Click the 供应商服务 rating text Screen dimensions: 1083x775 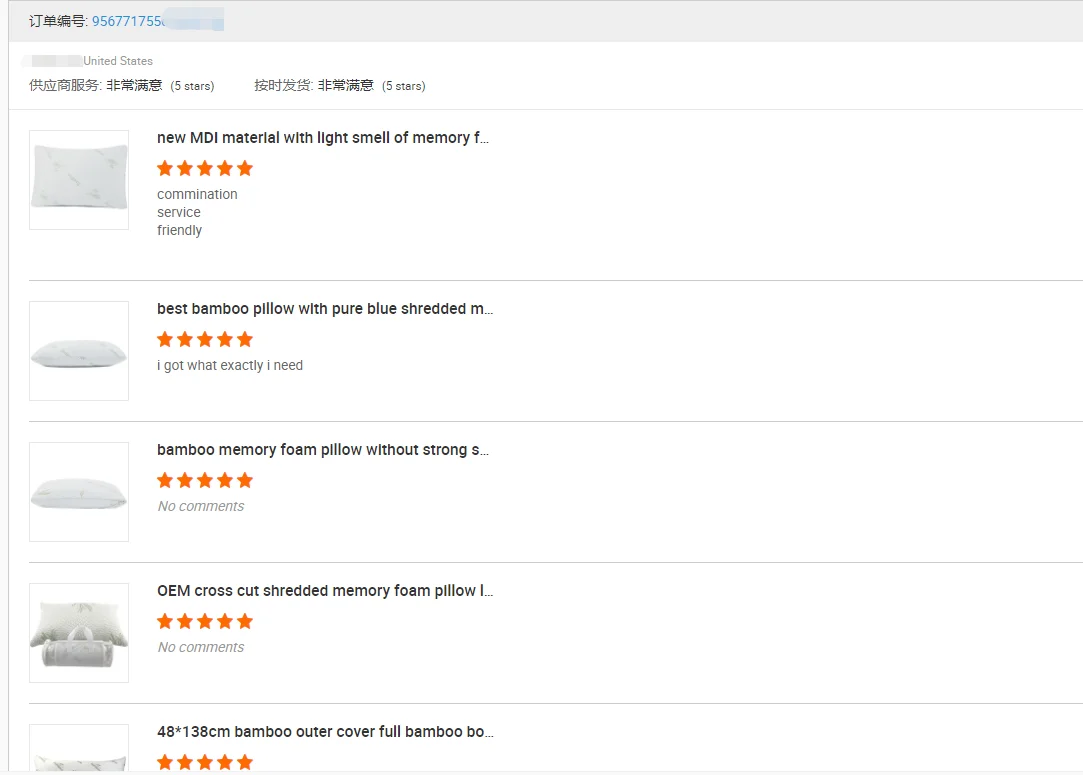point(121,86)
